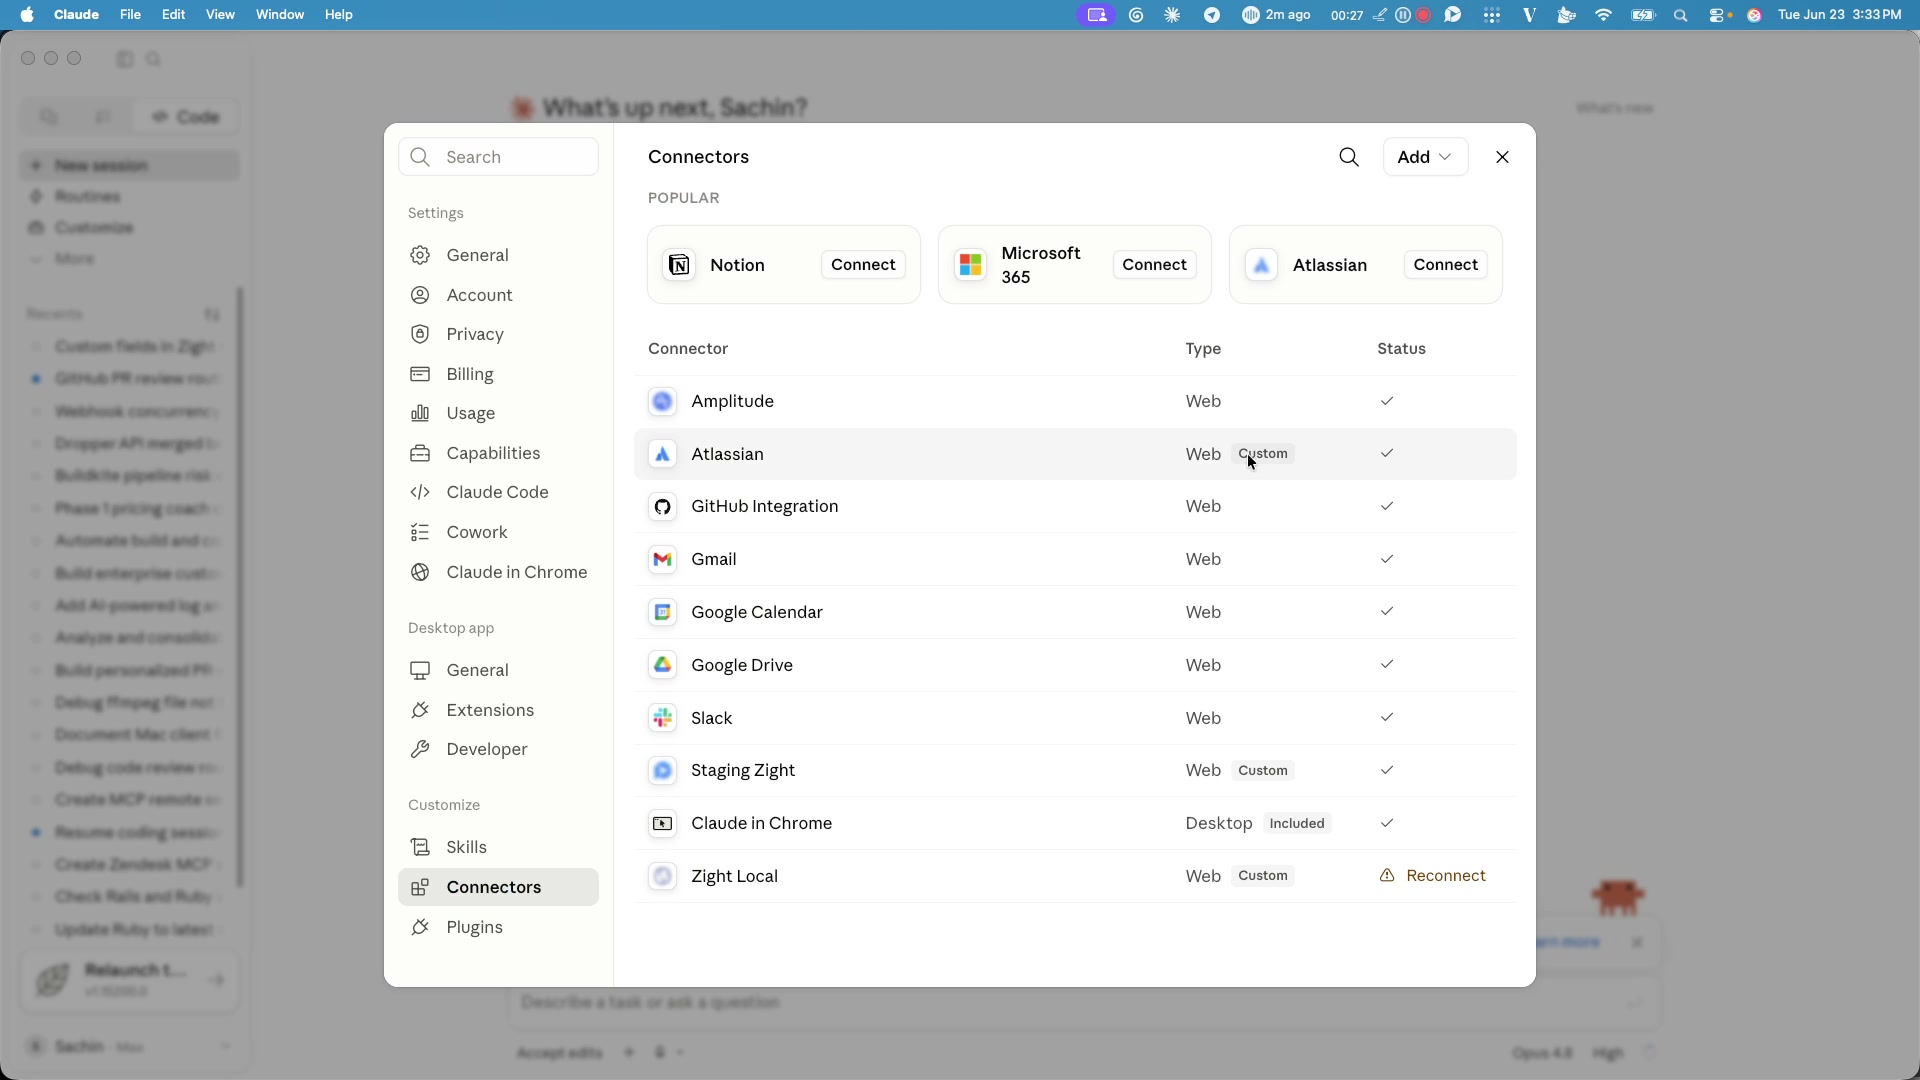
Task: Click the Cowork list icon
Action: (x=420, y=532)
